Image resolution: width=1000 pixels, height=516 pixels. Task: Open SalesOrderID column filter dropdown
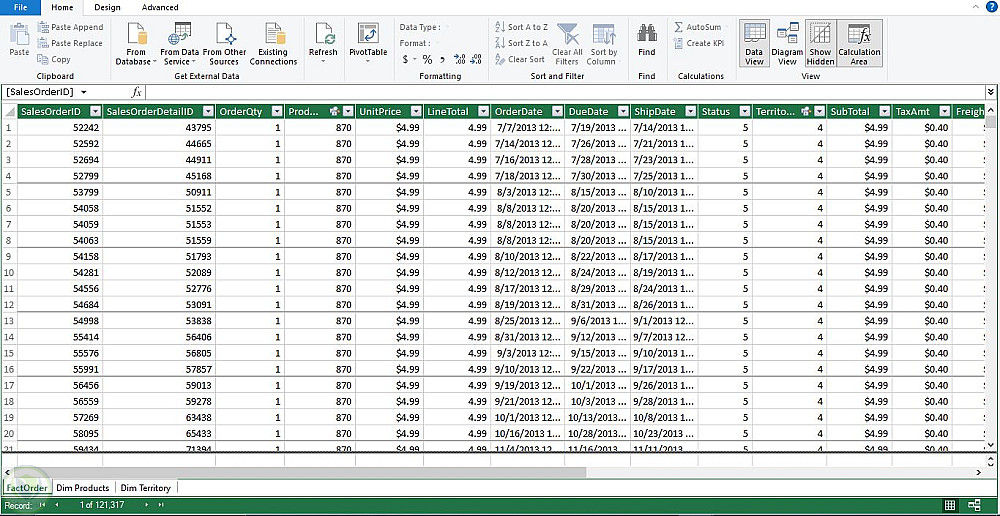[95, 112]
